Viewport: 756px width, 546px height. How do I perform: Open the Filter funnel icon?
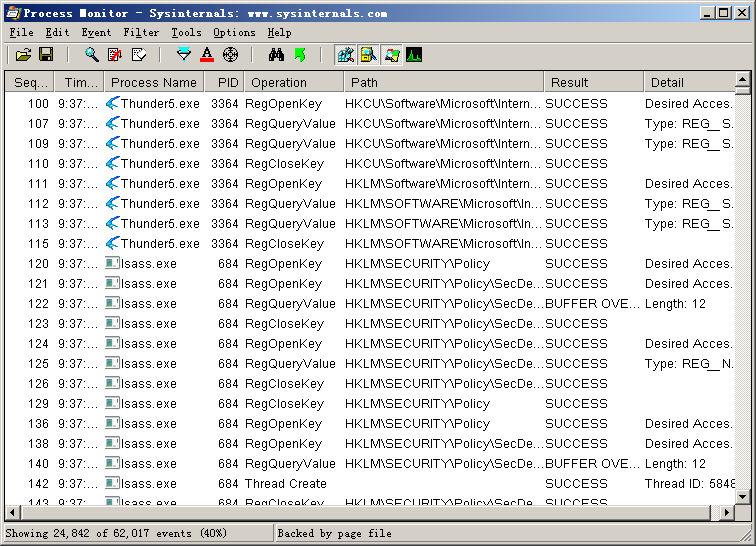click(x=184, y=55)
